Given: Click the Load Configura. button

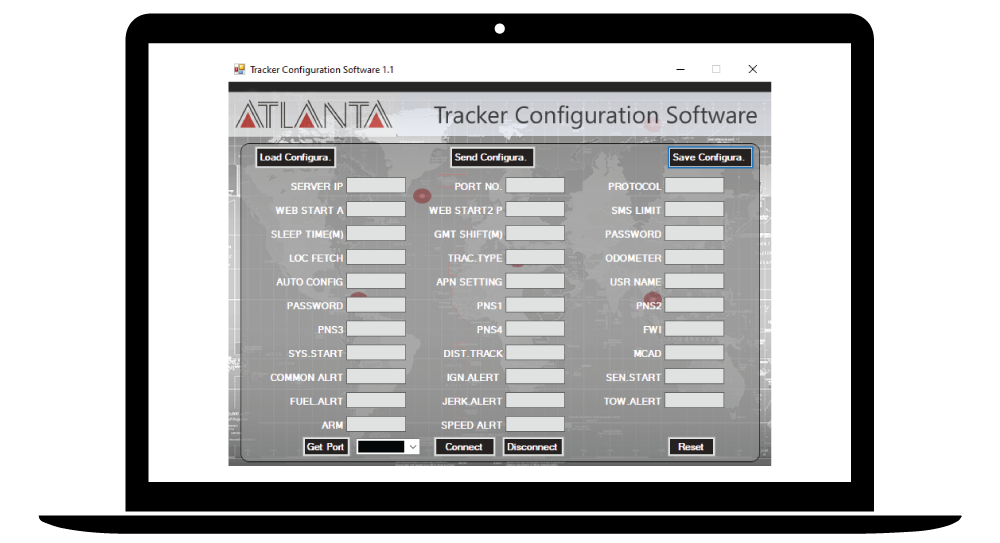Looking at the screenshot, I should pos(295,158).
